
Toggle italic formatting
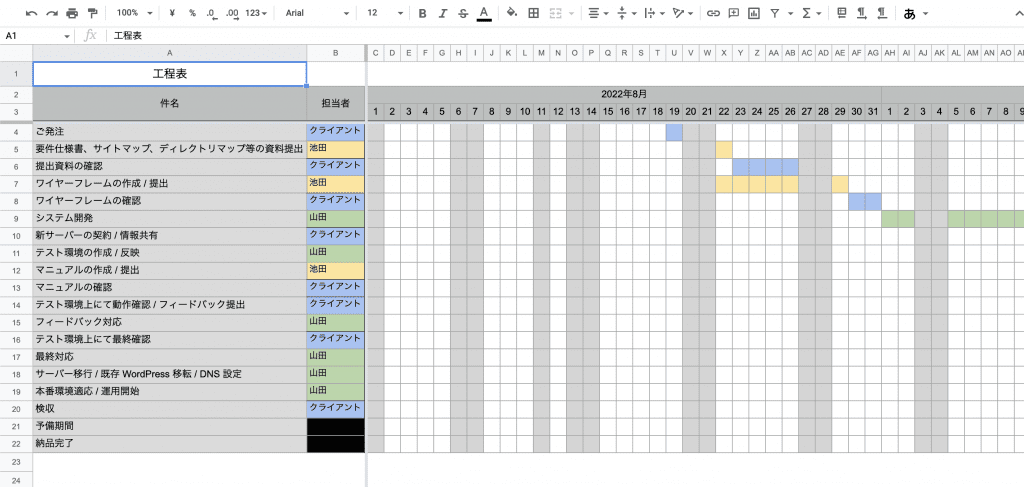443,13
